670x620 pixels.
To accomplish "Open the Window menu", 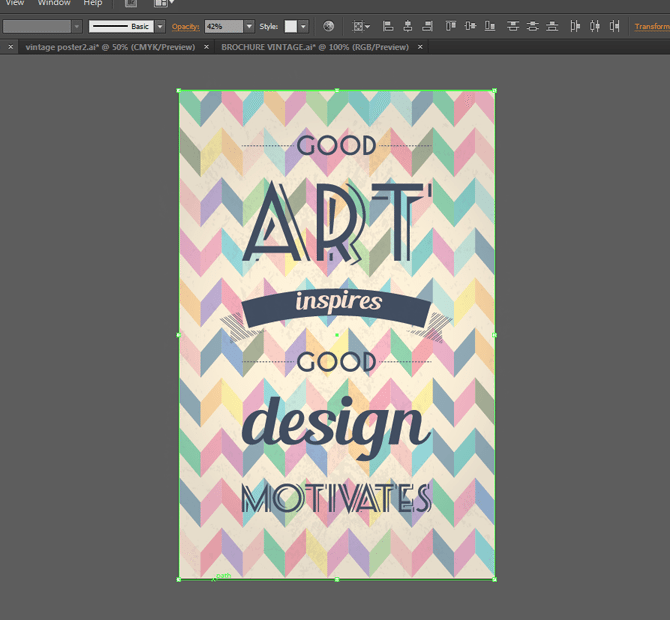I will (x=54, y=4).
